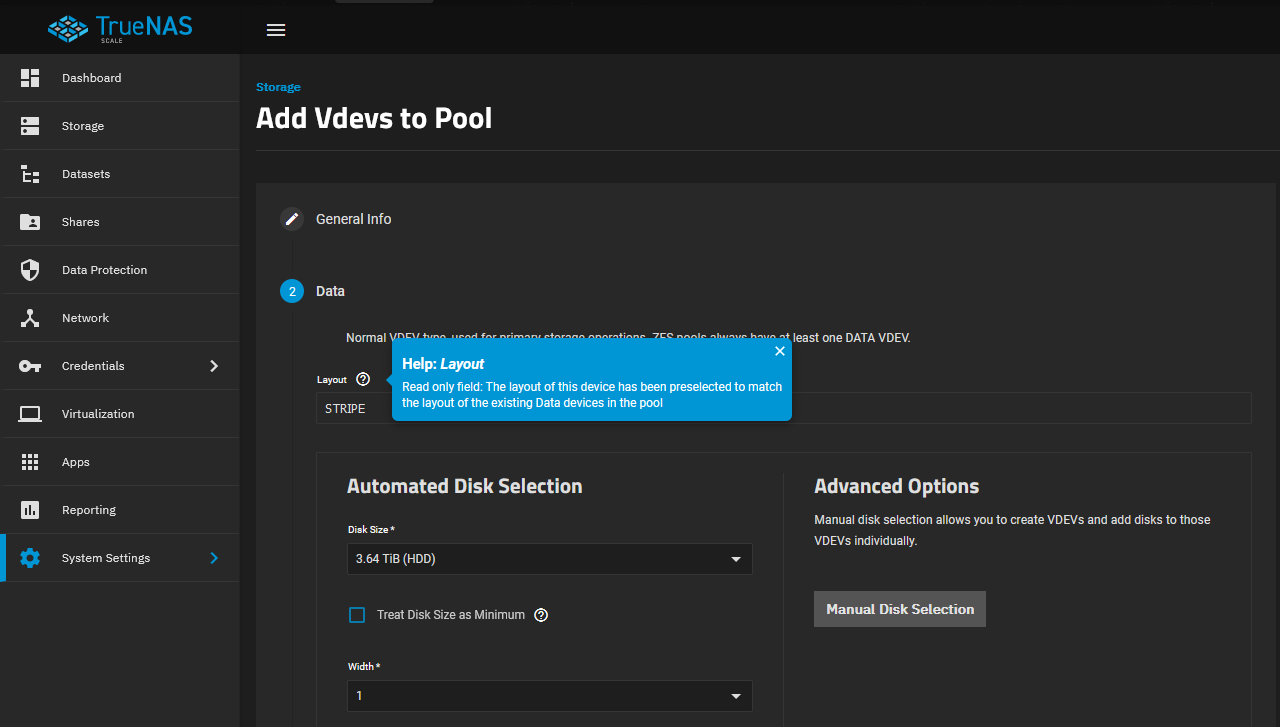
Task: Click the Shares folder icon
Action: click(30, 222)
